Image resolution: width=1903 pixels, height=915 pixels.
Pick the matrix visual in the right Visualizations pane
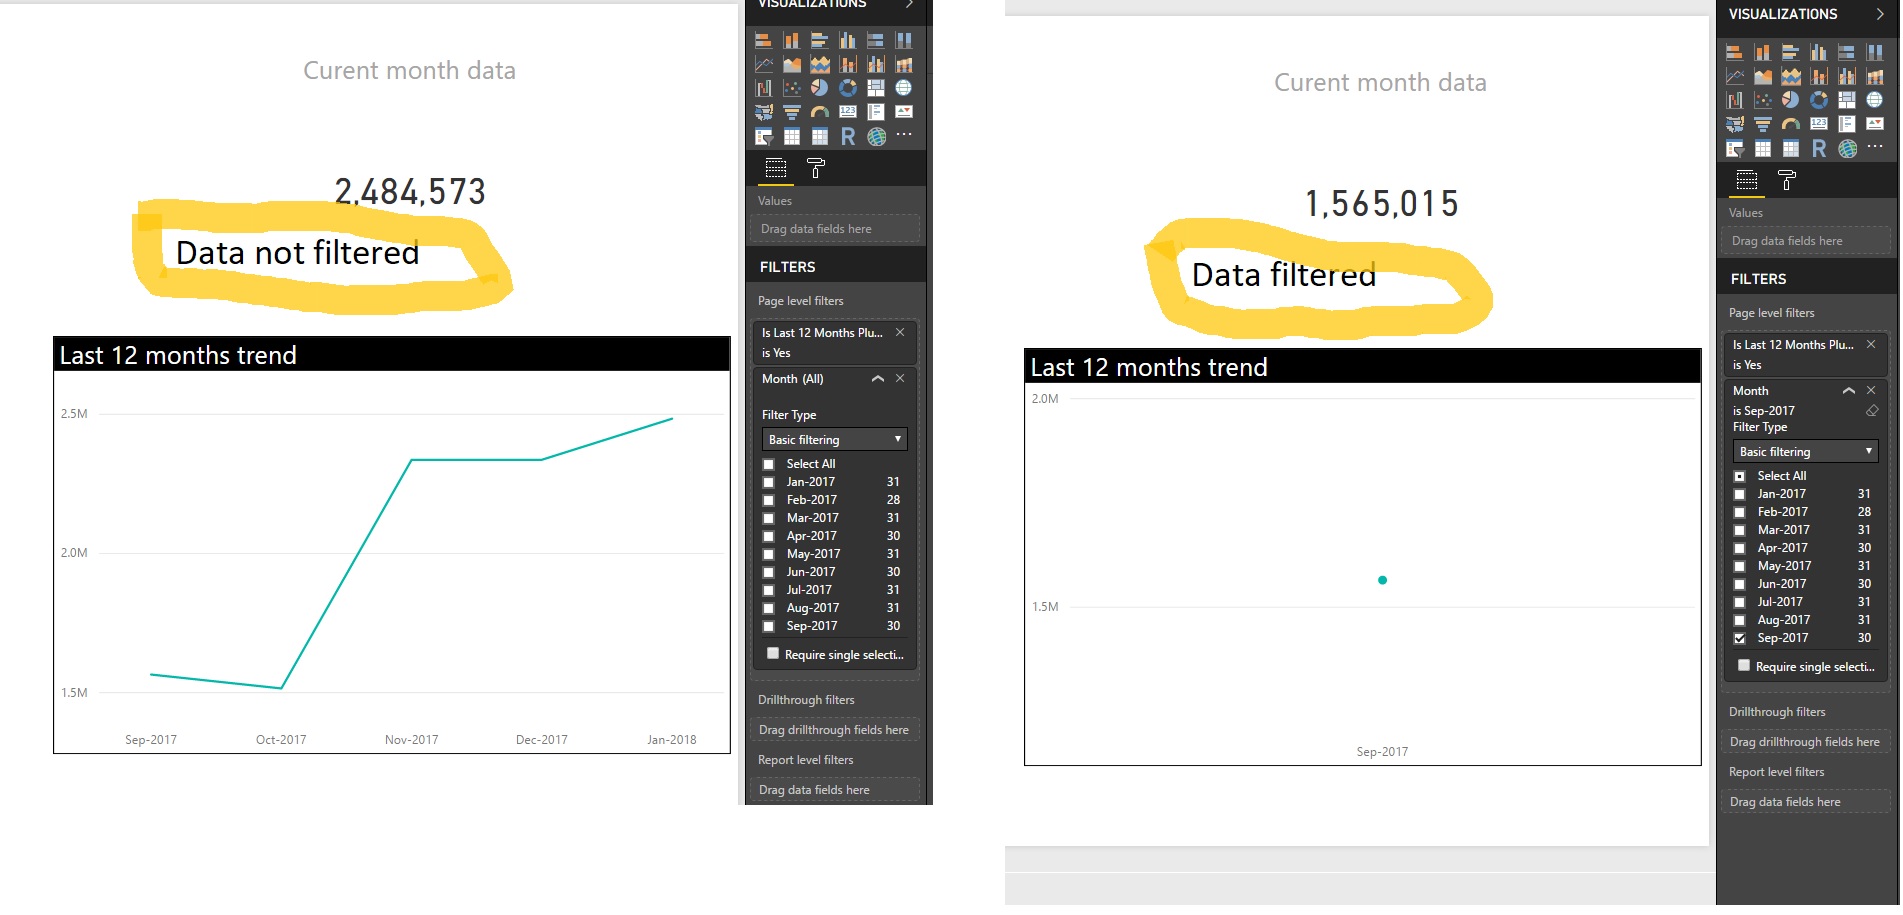1791,149
